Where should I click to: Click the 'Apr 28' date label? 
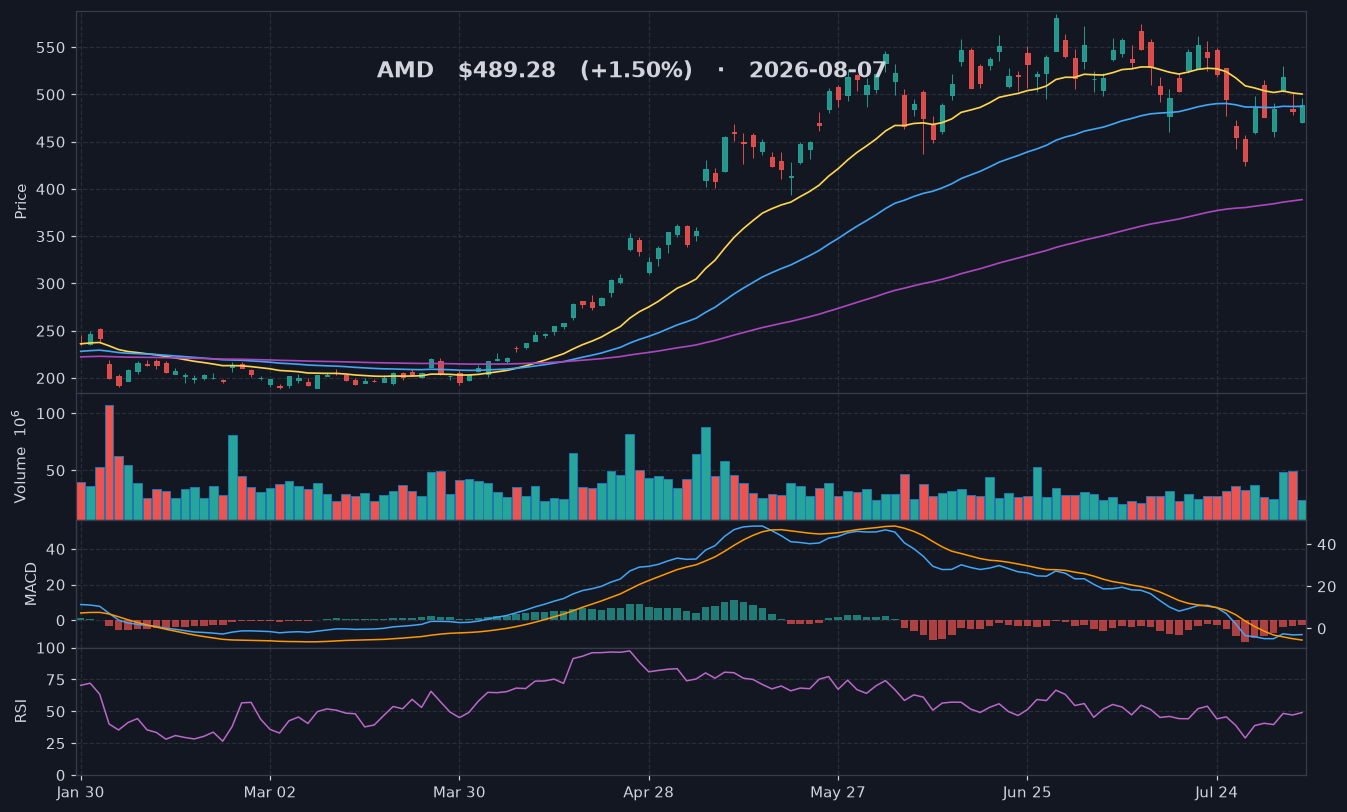[x=648, y=794]
